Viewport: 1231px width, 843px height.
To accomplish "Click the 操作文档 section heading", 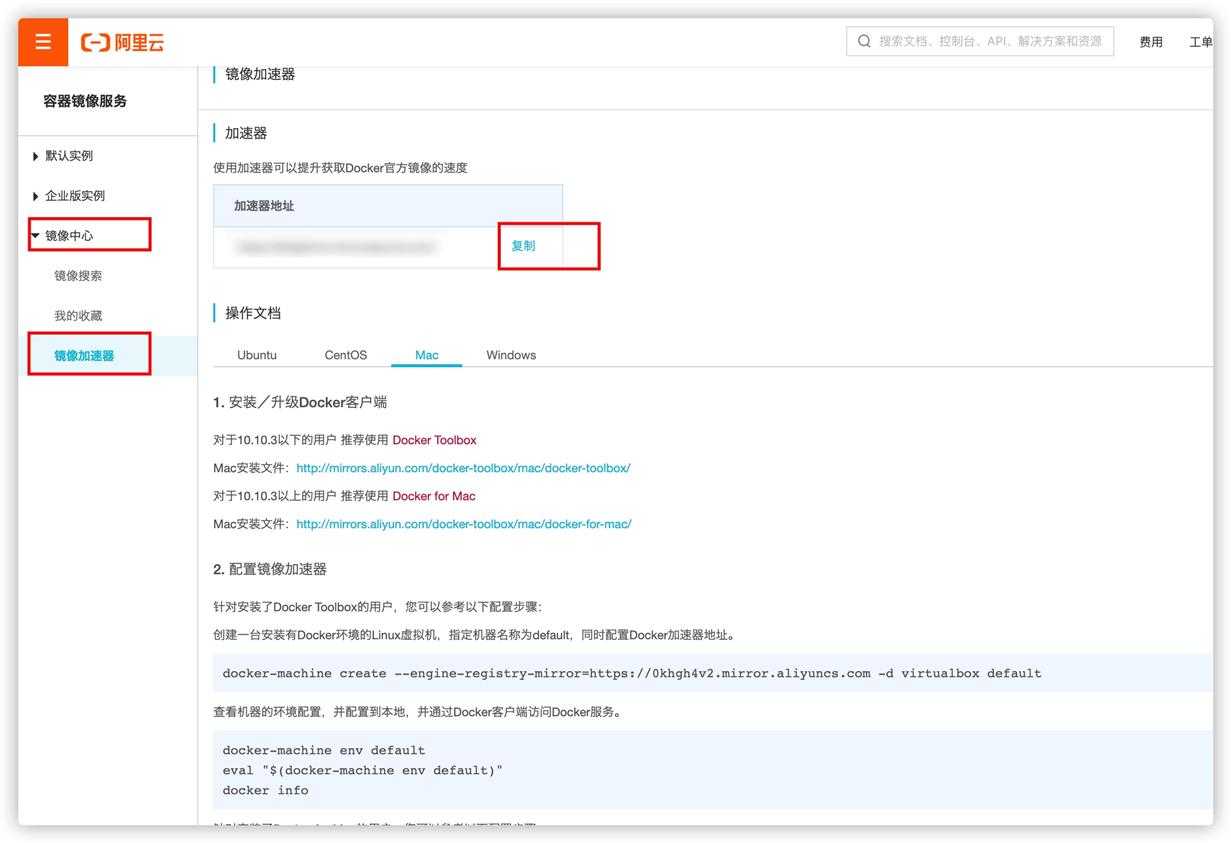I will 253,313.
